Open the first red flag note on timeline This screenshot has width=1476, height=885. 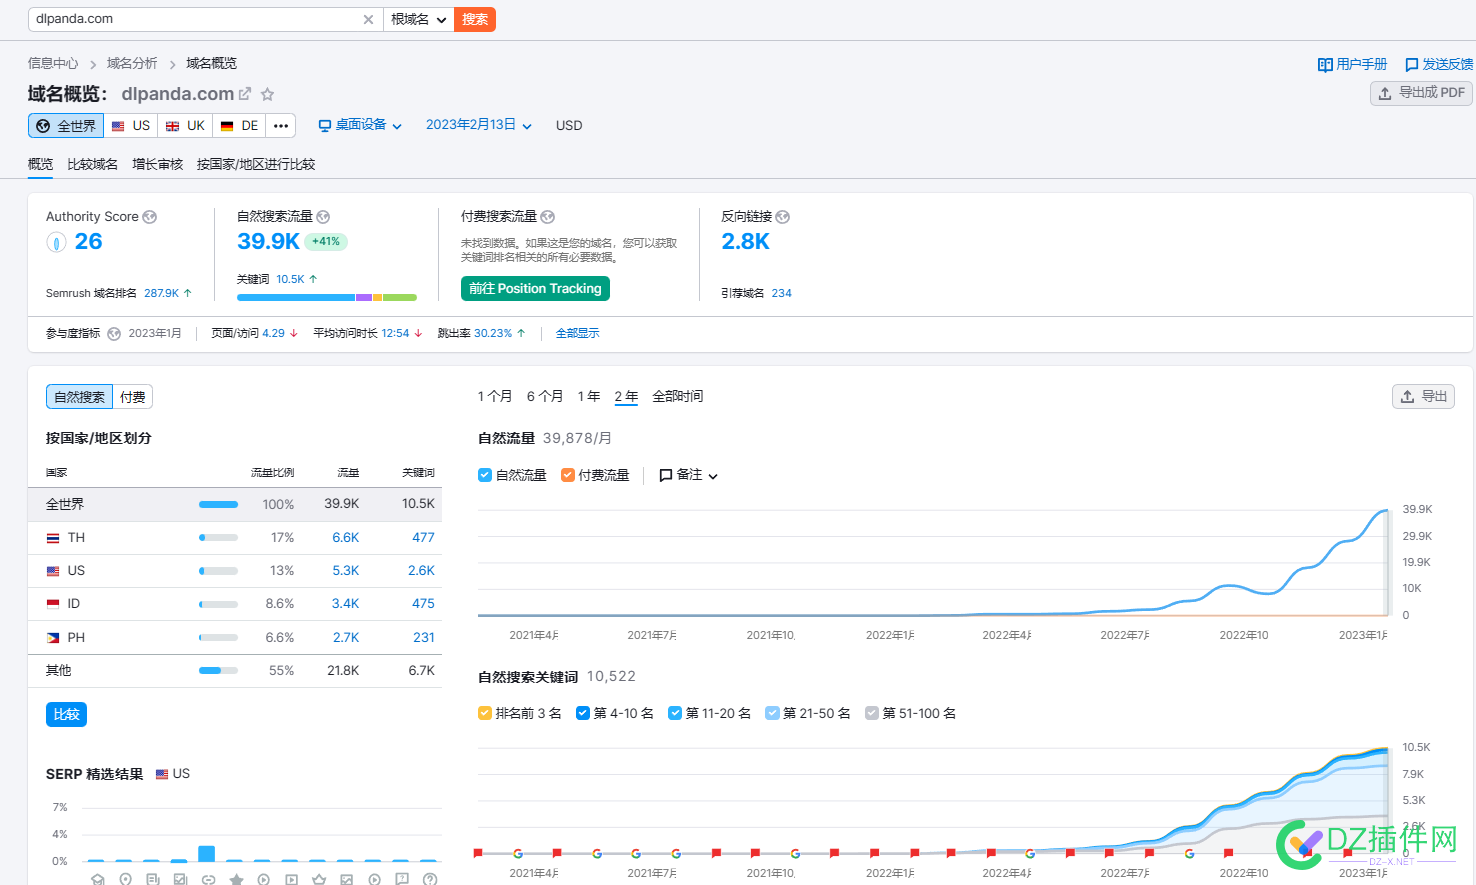coord(478,853)
